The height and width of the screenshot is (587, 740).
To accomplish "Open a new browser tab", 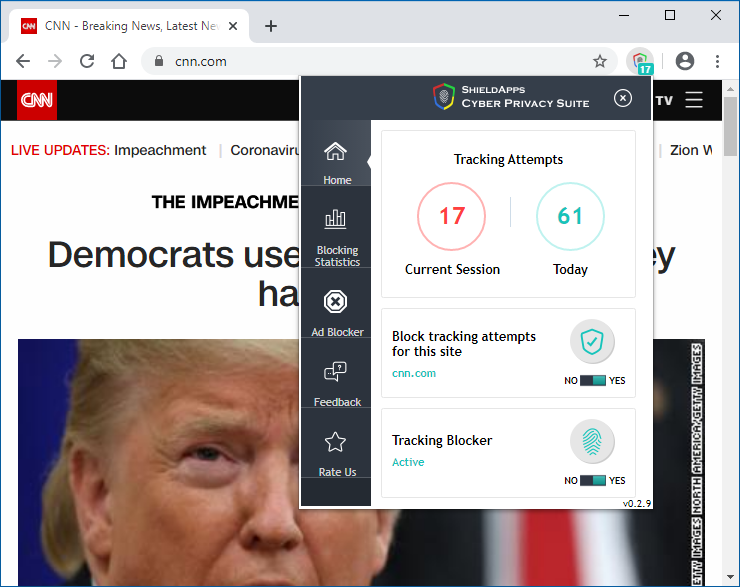I will [x=271, y=26].
